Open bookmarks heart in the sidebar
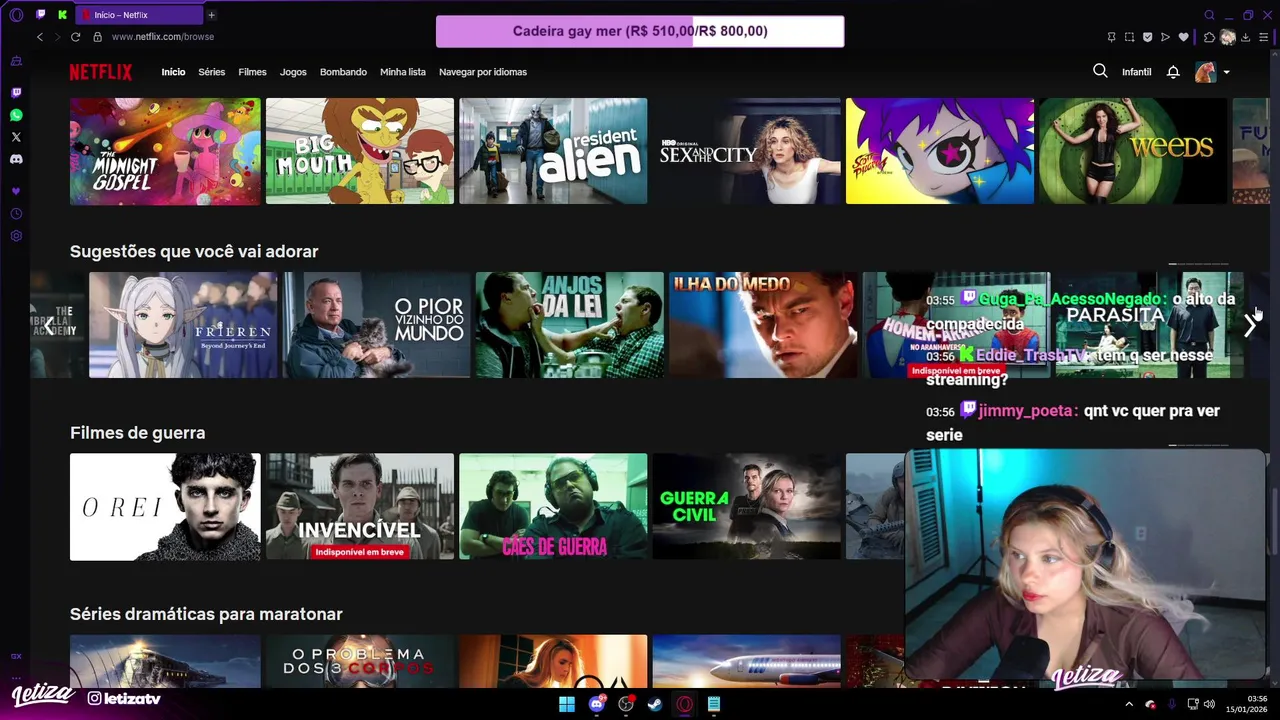The image size is (1280, 720). pos(16,191)
